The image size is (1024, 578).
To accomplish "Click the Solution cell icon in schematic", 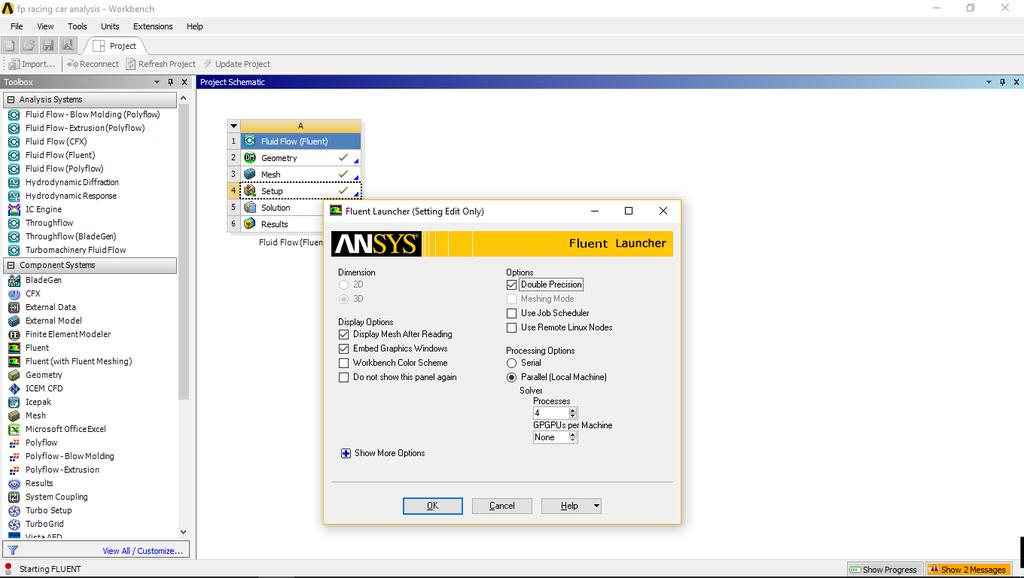I will [x=249, y=207].
